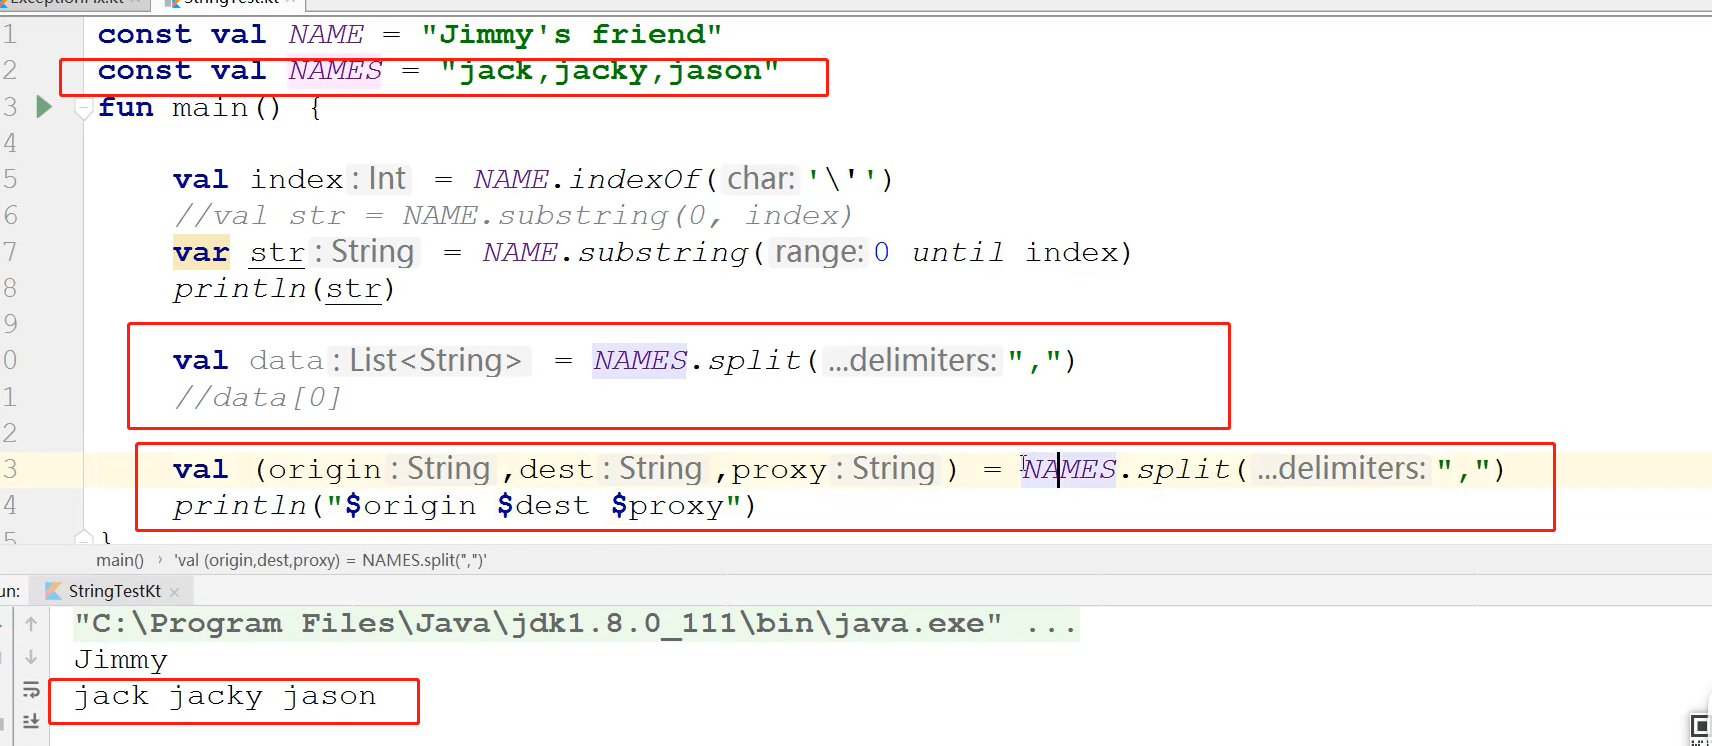The image size is (1712, 746).
Task: Click the "jack,jacky,jason" string literal
Action: tap(609, 71)
